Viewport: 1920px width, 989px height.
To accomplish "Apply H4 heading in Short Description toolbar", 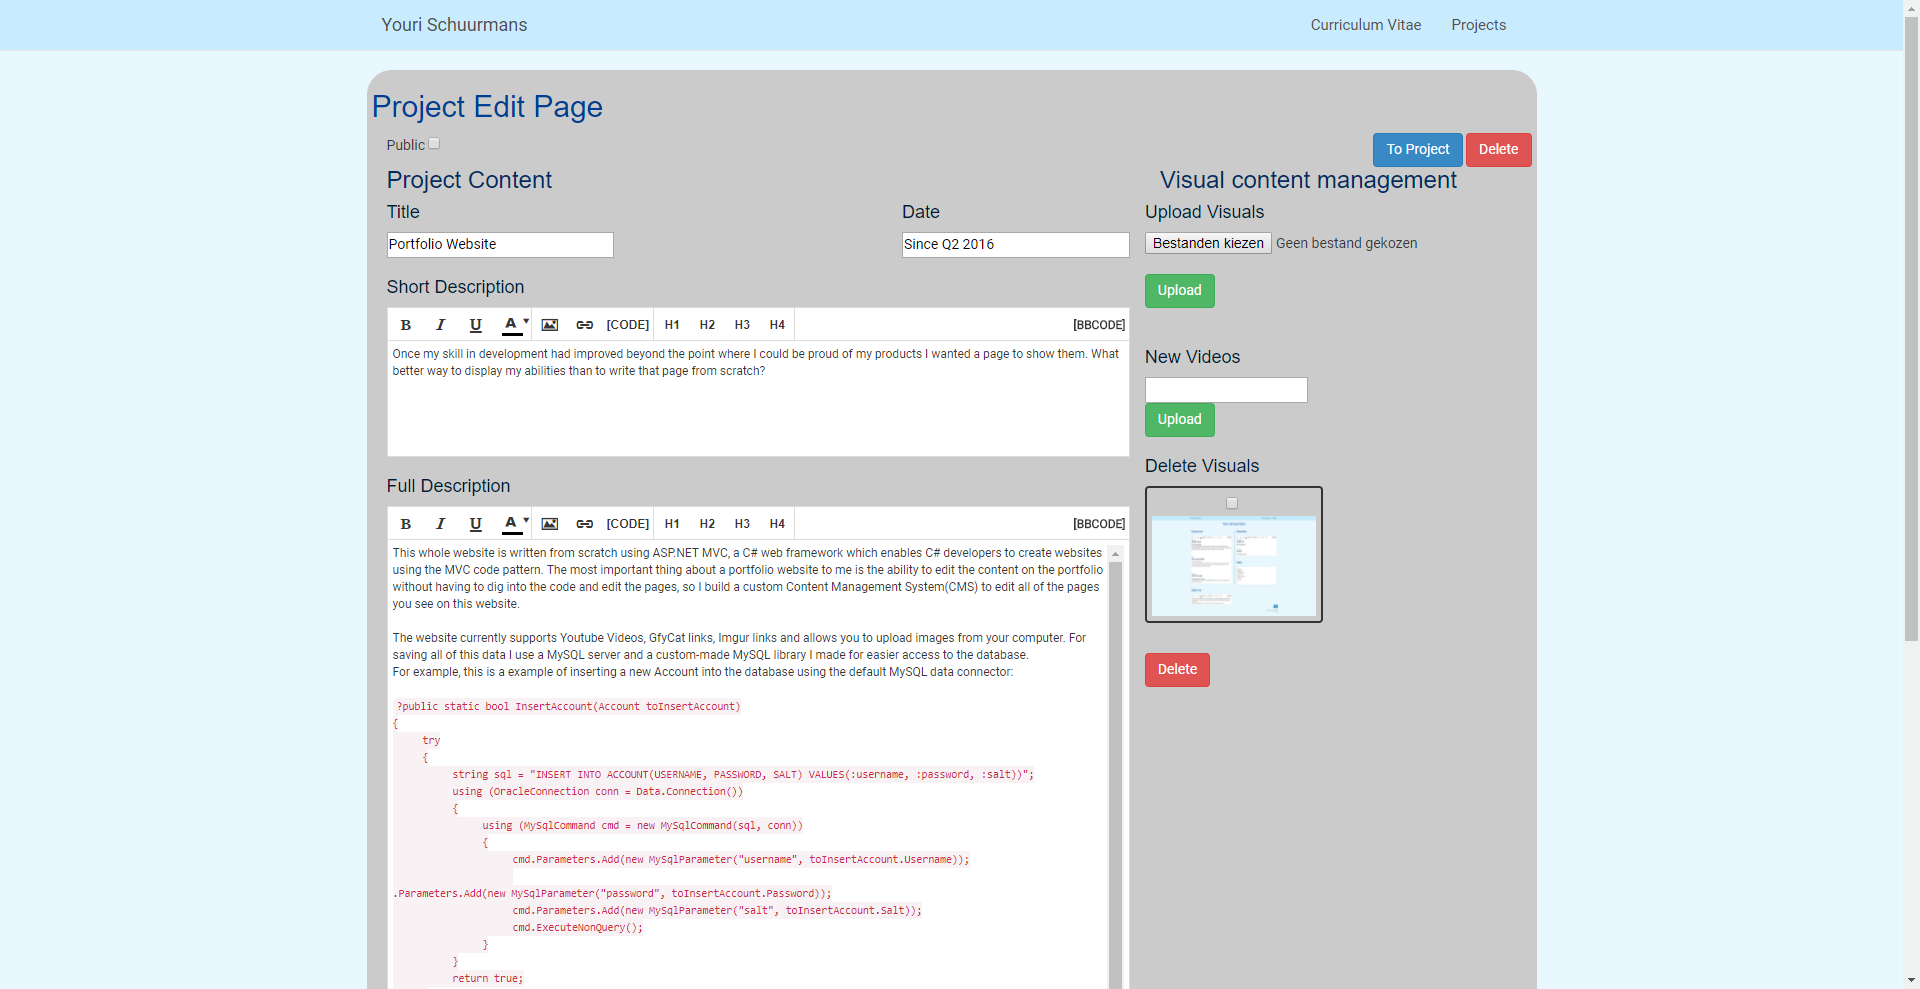I will click(x=777, y=325).
